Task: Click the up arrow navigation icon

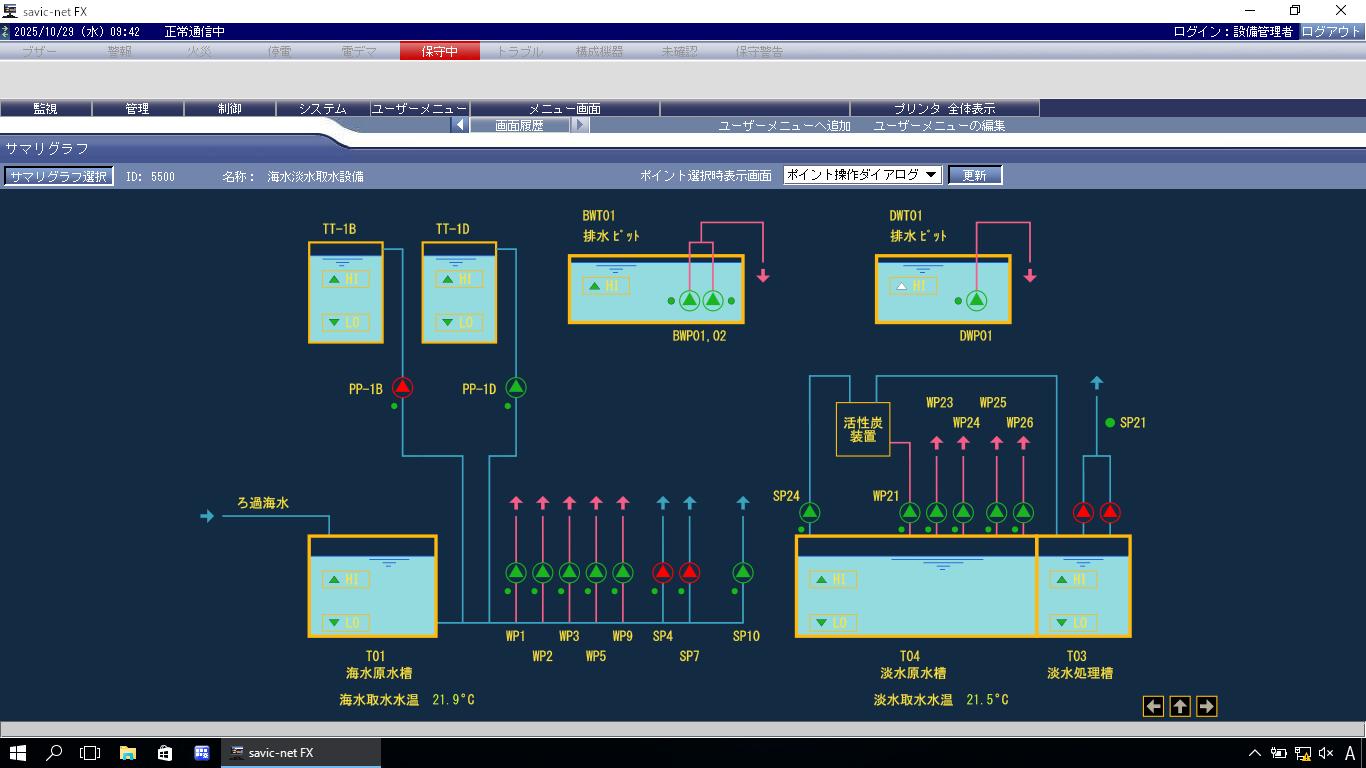Action: (1180, 706)
